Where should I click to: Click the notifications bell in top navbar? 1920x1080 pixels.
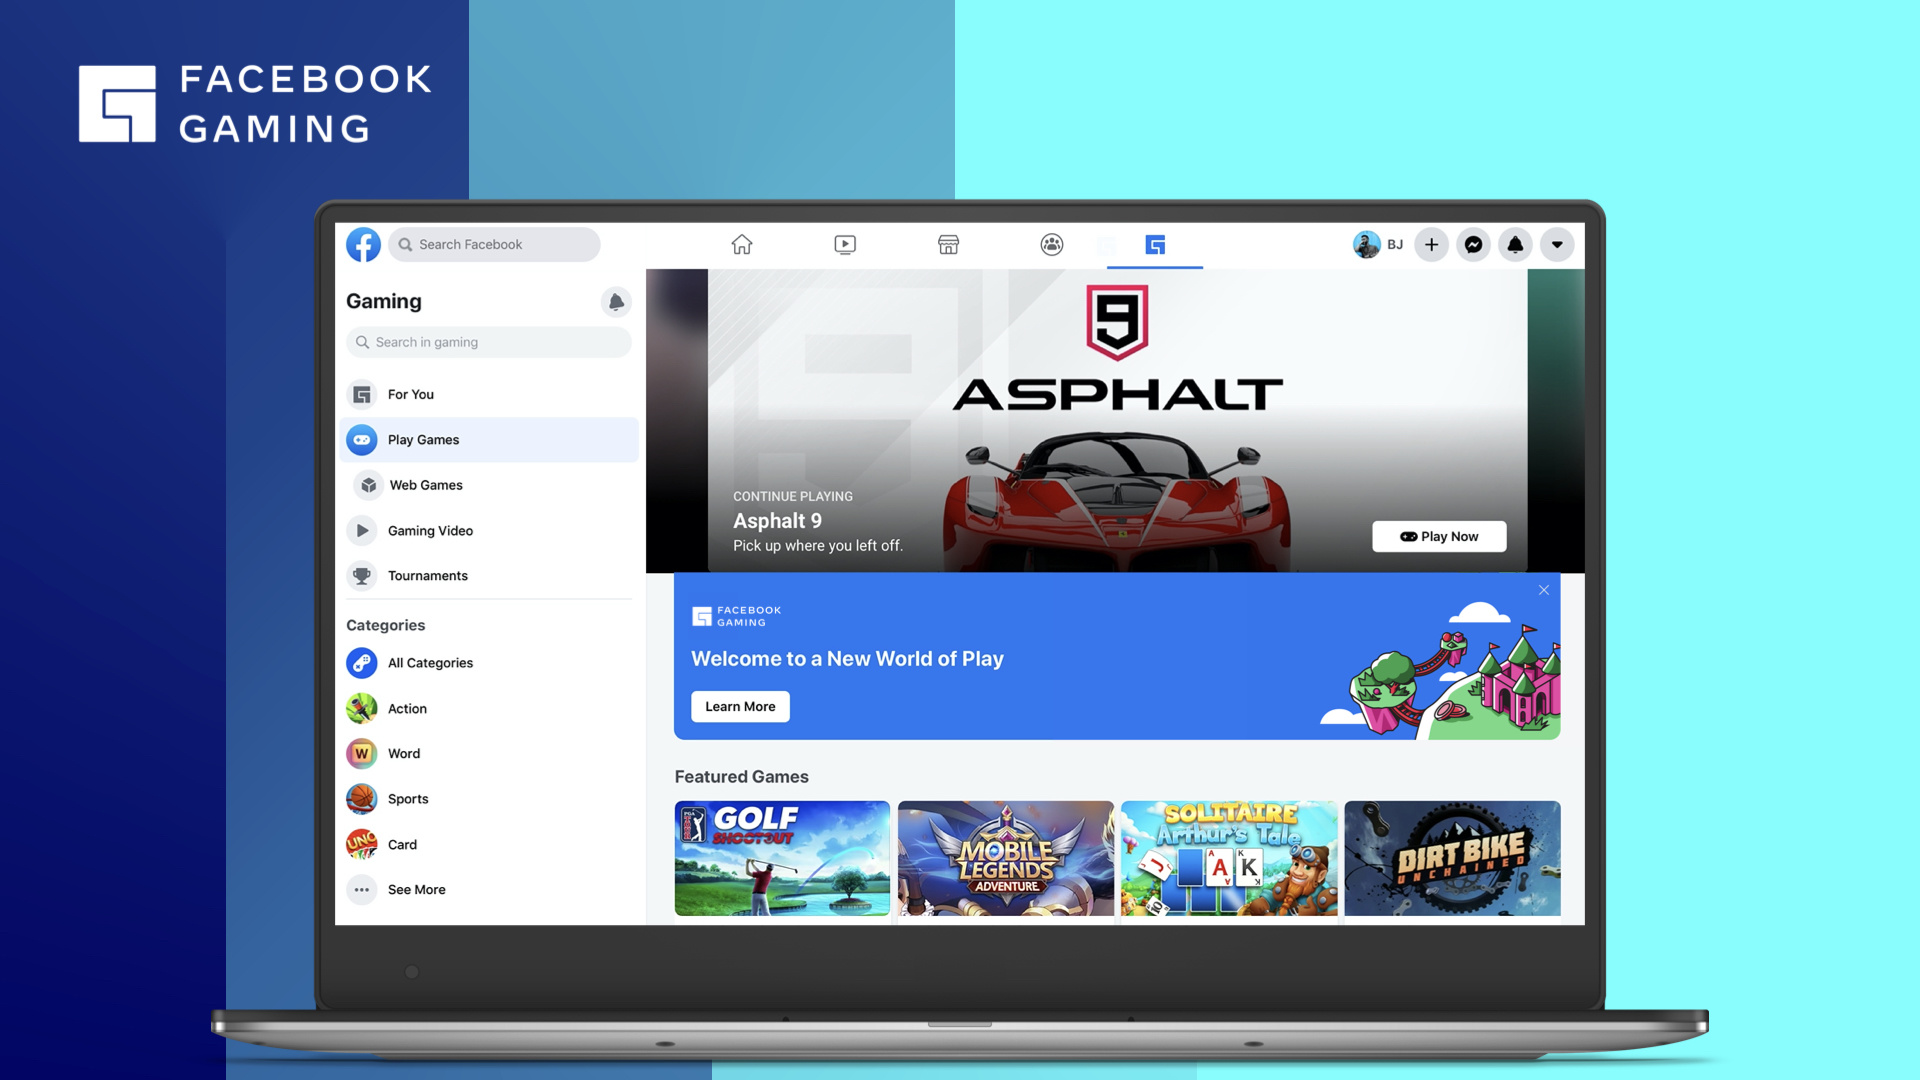click(x=1515, y=244)
